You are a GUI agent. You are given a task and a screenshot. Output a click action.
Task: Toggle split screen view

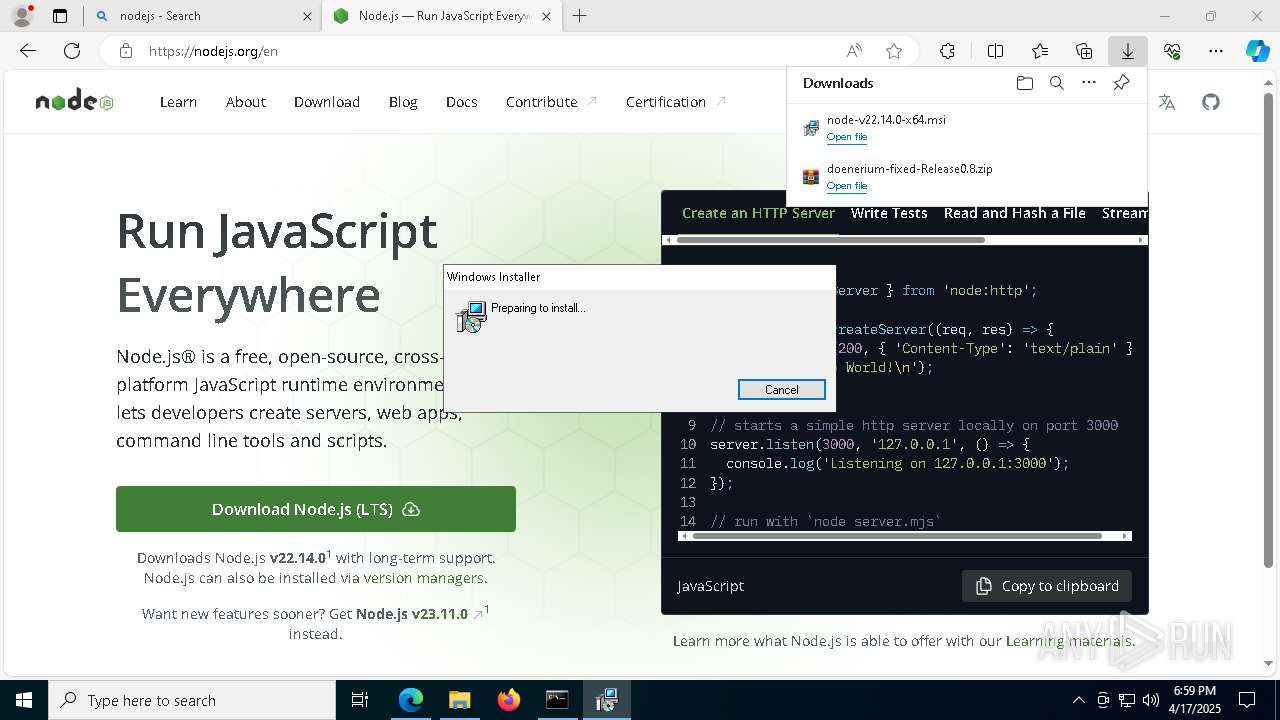click(995, 51)
